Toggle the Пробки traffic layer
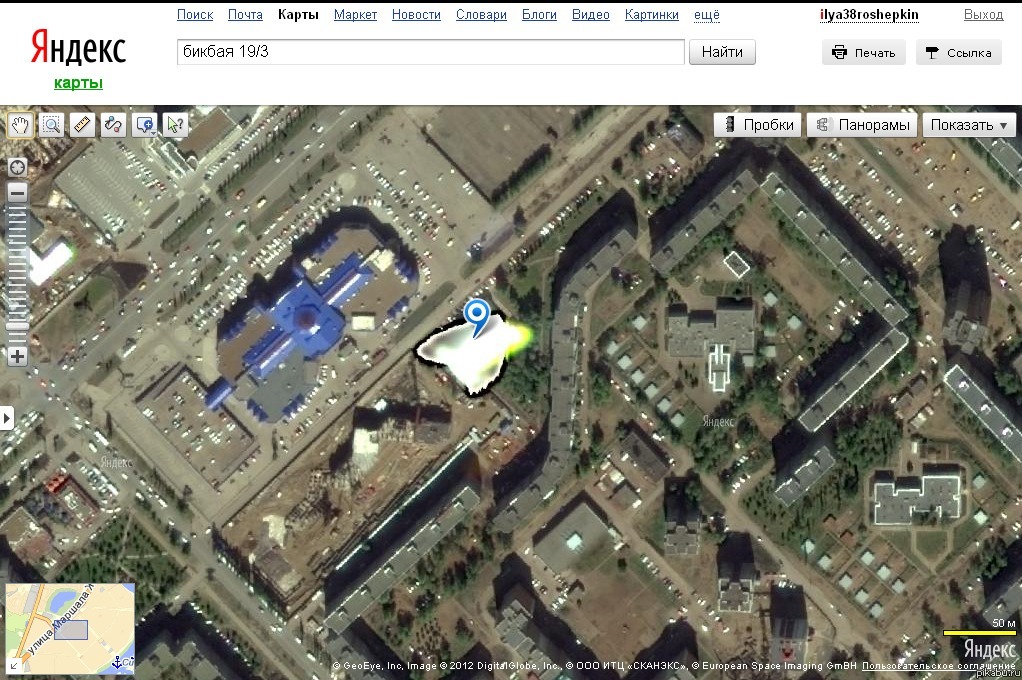 [x=758, y=125]
